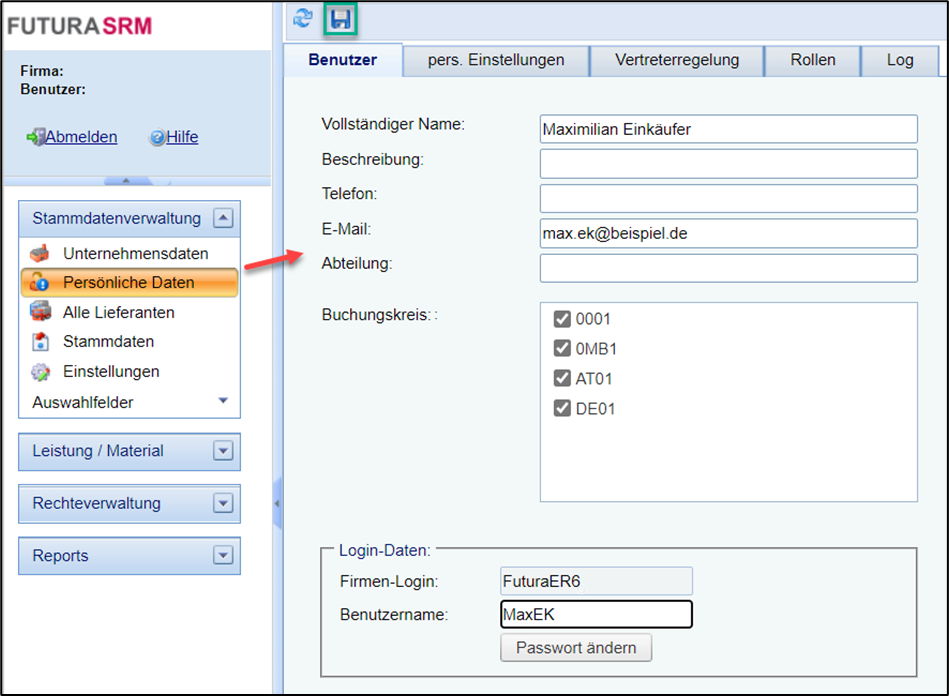Expand the Rechteverwaltung panel
The width and height of the screenshot is (949, 696).
(x=223, y=504)
